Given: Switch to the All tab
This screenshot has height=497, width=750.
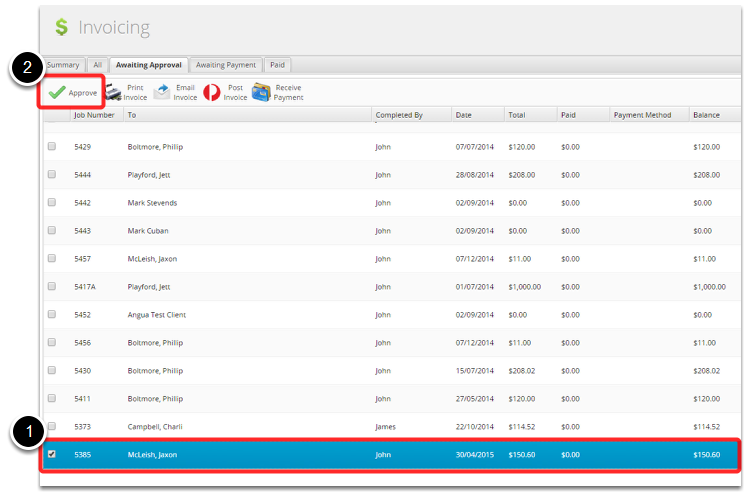Looking at the screenshot, I should (98, 65).
